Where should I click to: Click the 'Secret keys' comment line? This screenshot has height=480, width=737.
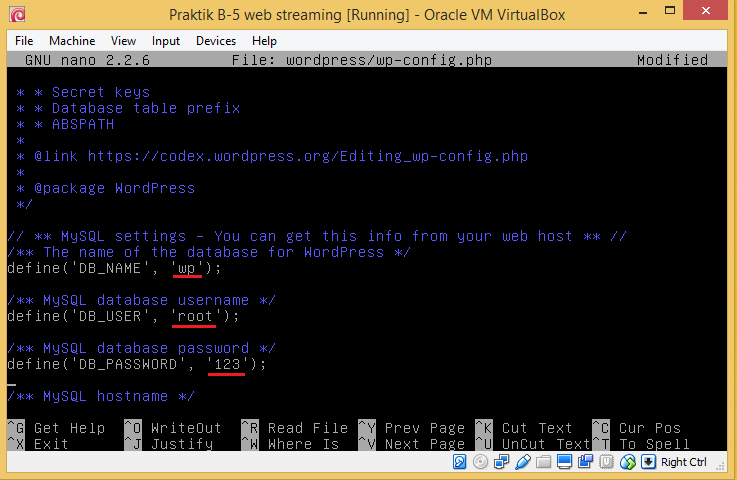(x=83, y=92)
